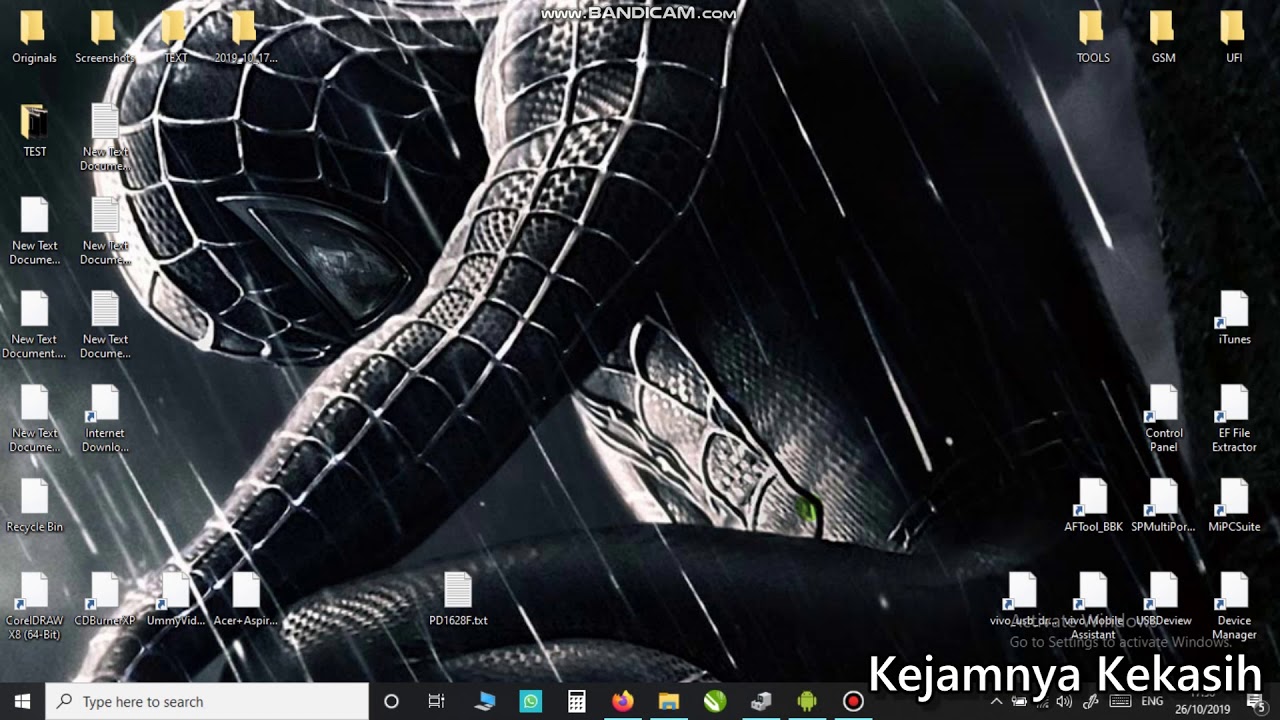The width and height of the screenshot is (1280, 720).
Task: Select the CDBurnerXP shortcut
Action: pos(104,600)
